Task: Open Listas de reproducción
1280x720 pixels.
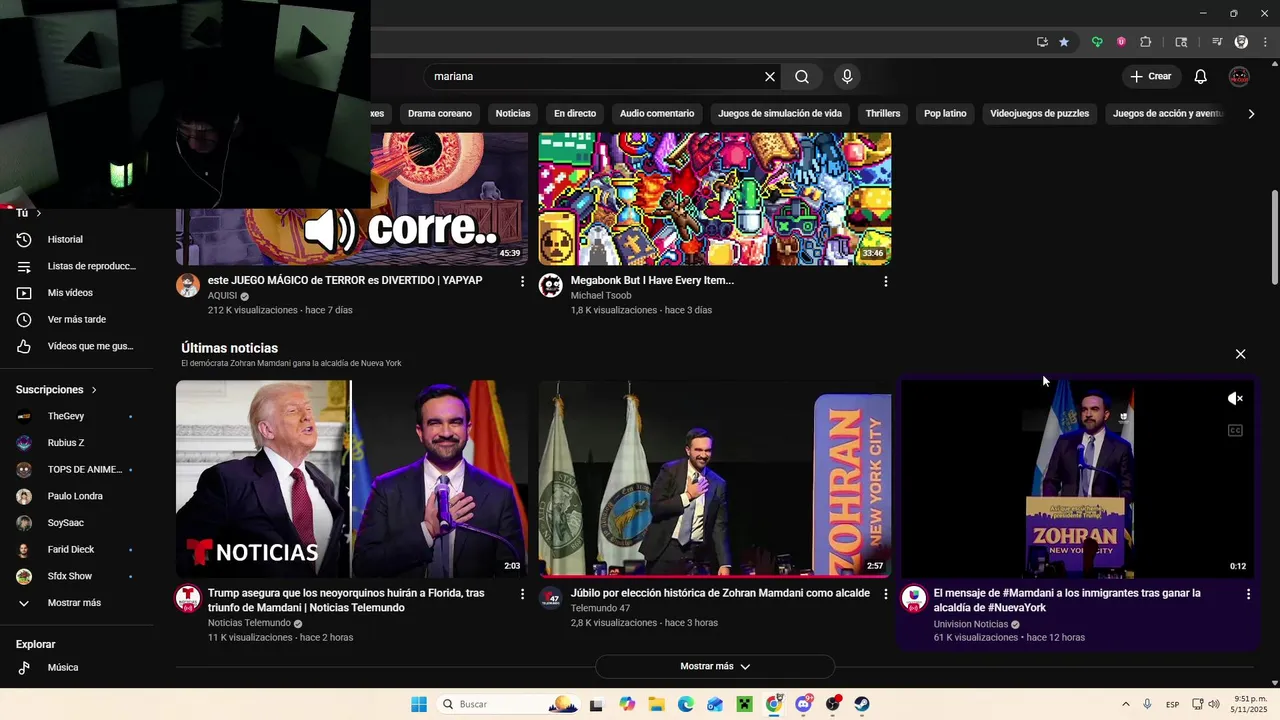Action: point(77,266)
